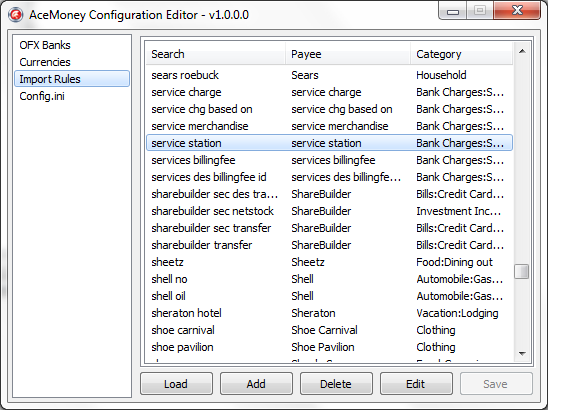The width and height of the screenshot is (563, 410).
Task: Click the Add button
Action: pos(256,384)
